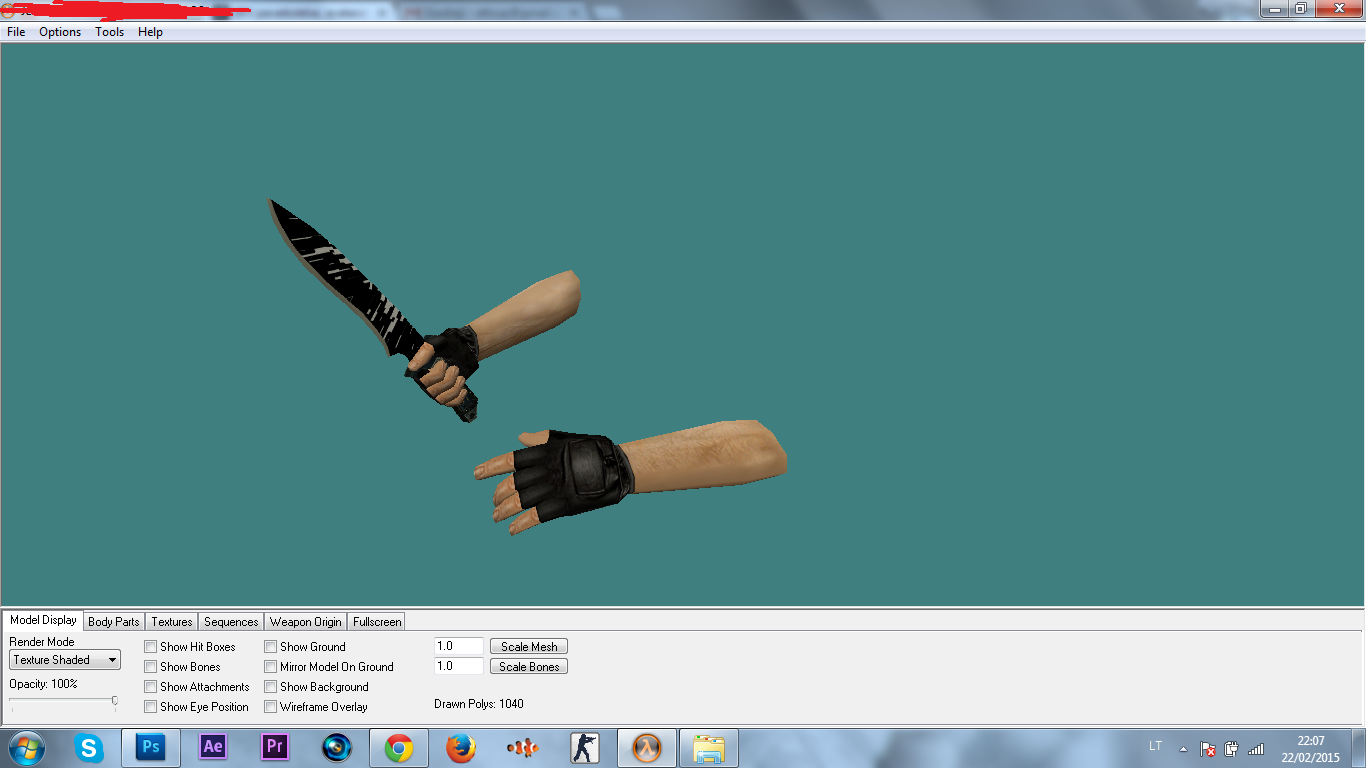Select the Model Display tab

pyautogui.click(x=43, y=620)
